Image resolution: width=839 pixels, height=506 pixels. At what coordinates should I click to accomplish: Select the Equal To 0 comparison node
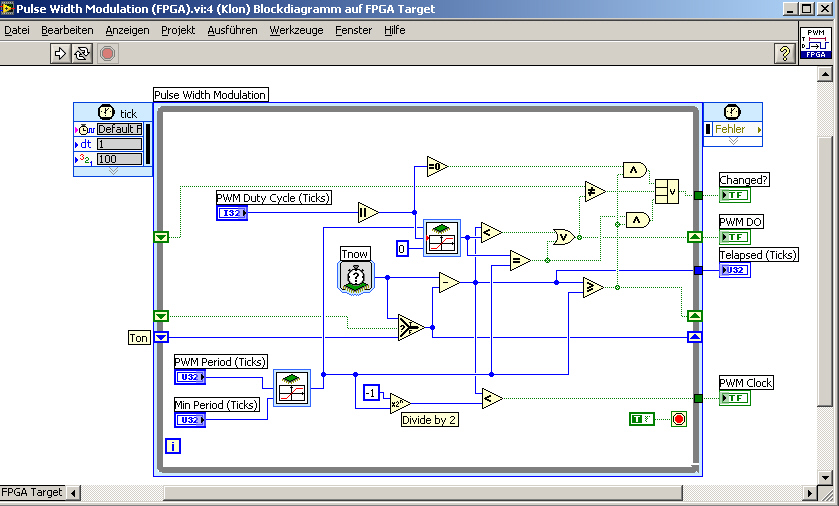click(x=437, y=166)
